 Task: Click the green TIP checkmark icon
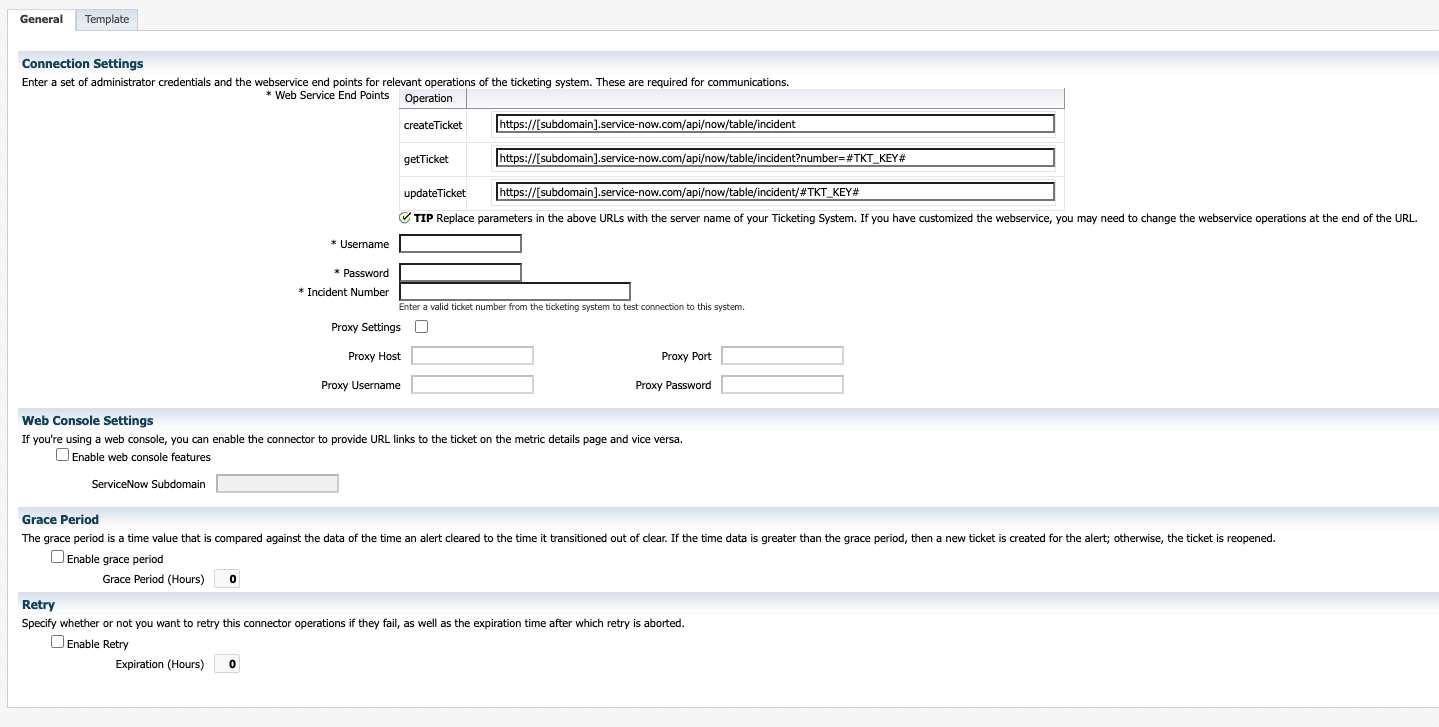coord(403,216)
